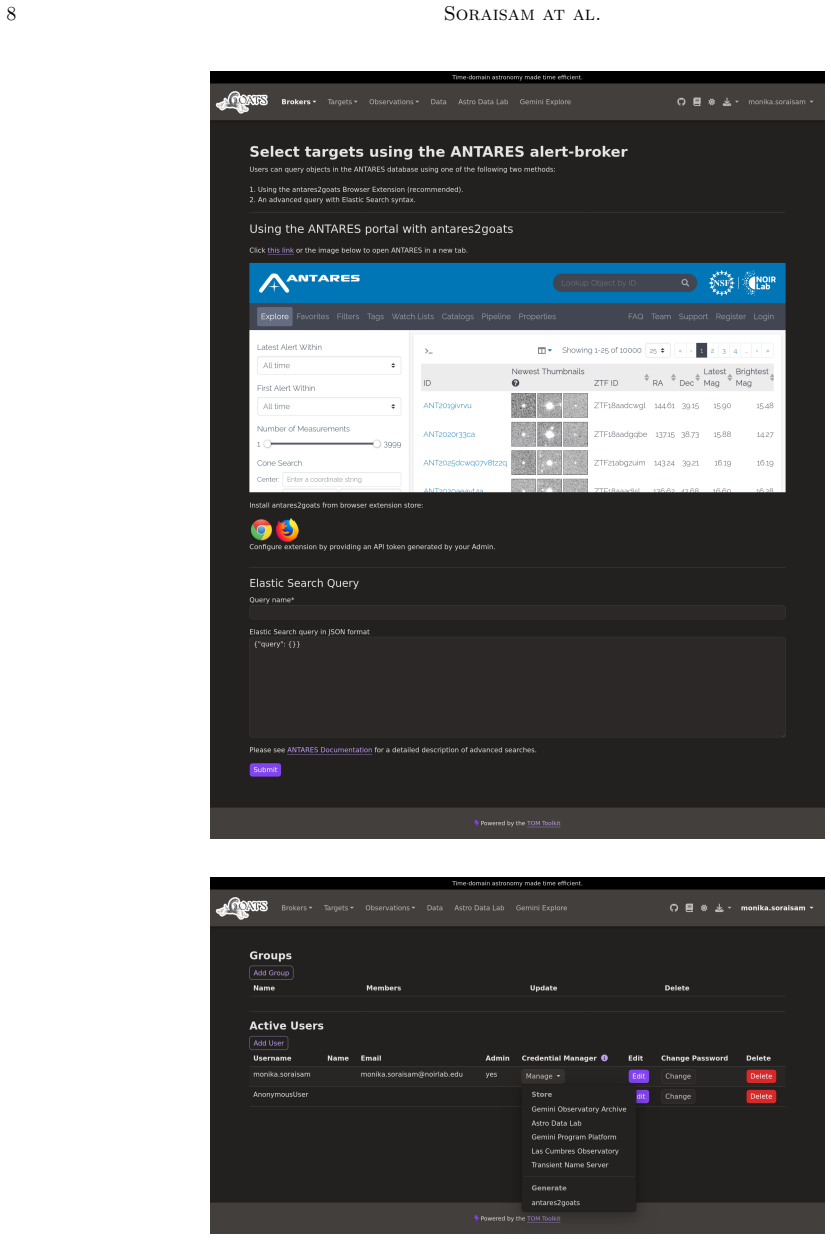Image resolution: width=831 pixels, height=1240 pixels.
Task: Open the ANTARES Documentation link
Action: [x=330, y=750]
